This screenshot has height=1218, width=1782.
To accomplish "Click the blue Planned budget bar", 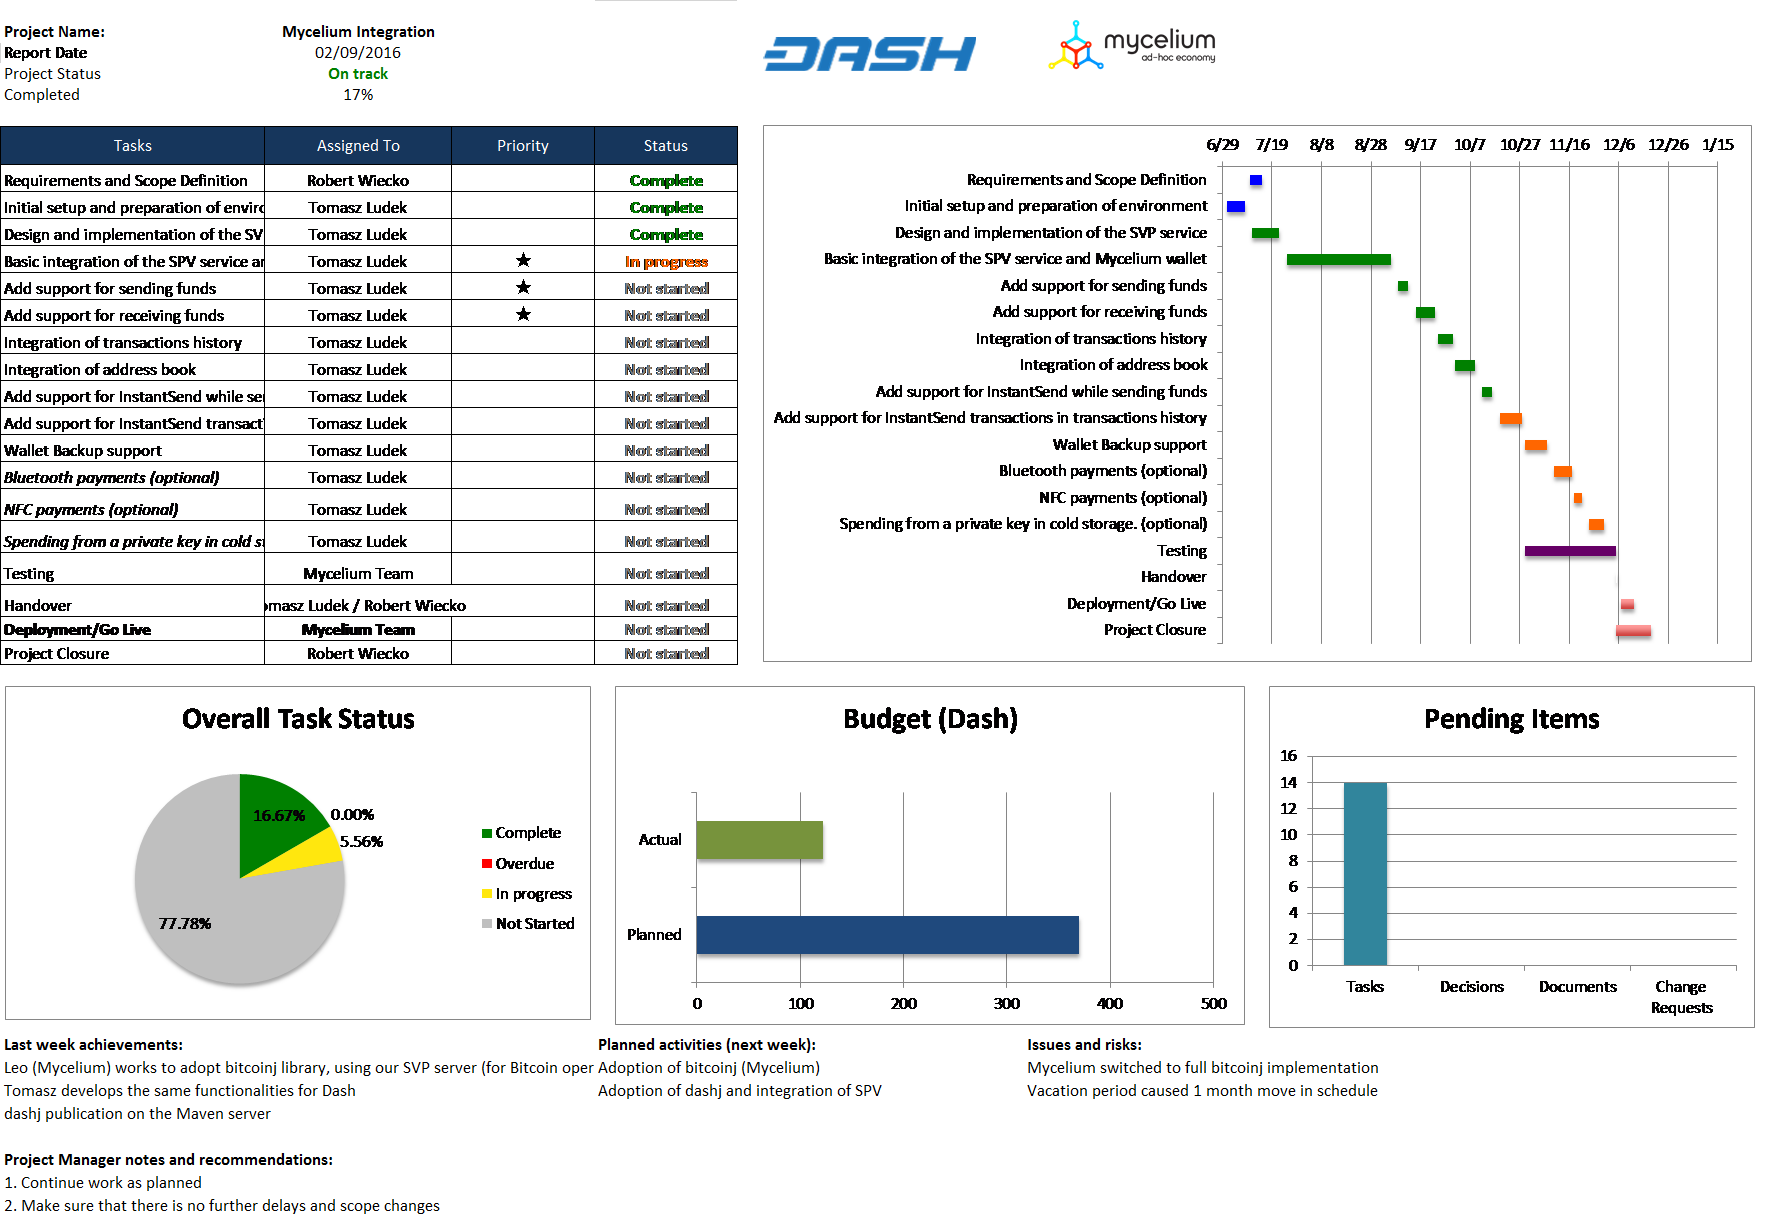I will [888, 935].
